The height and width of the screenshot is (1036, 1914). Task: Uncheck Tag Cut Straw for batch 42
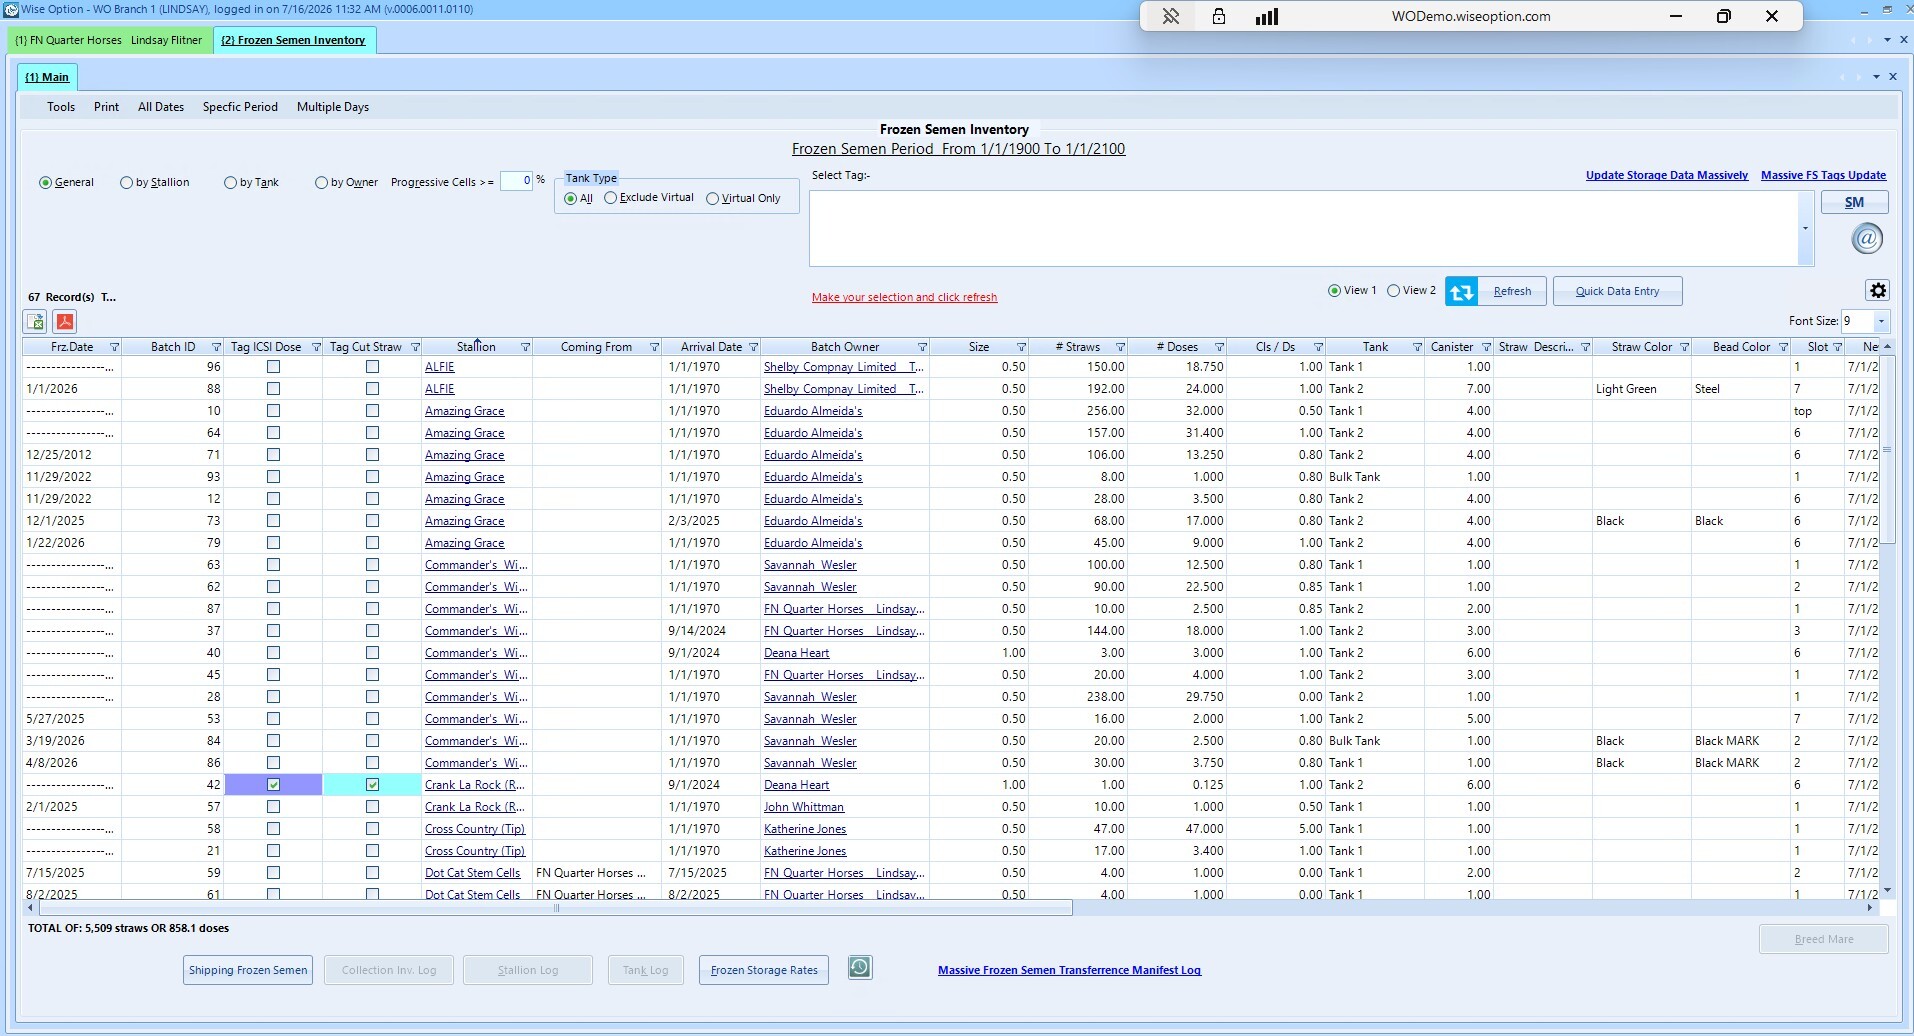click(x=372, y=785)
